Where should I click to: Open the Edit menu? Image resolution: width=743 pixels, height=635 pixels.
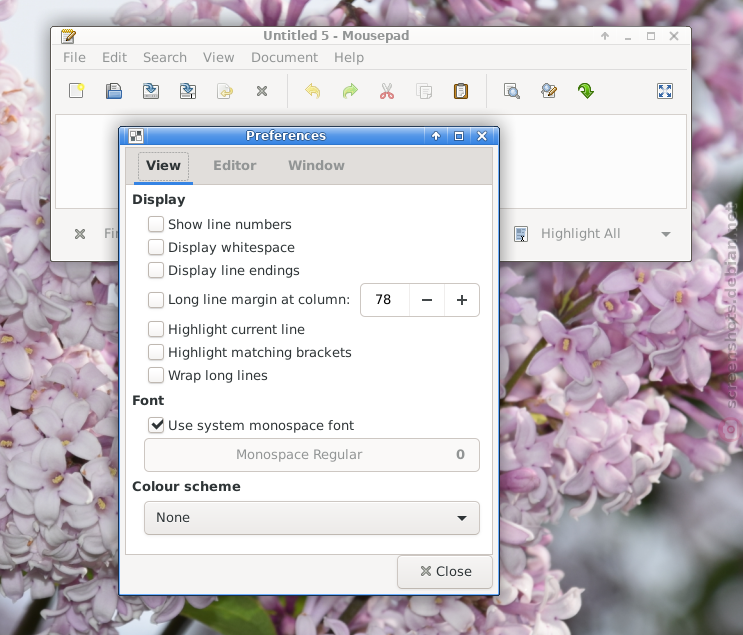(x=114, y=57)
